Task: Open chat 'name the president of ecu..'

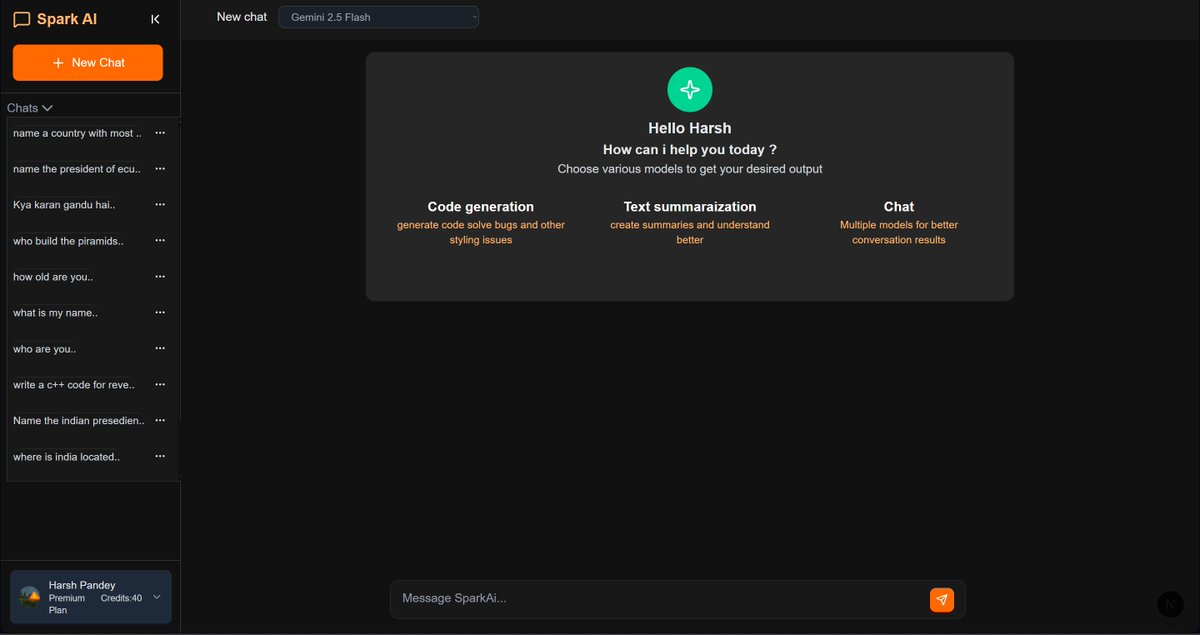Action: (76, 169)
